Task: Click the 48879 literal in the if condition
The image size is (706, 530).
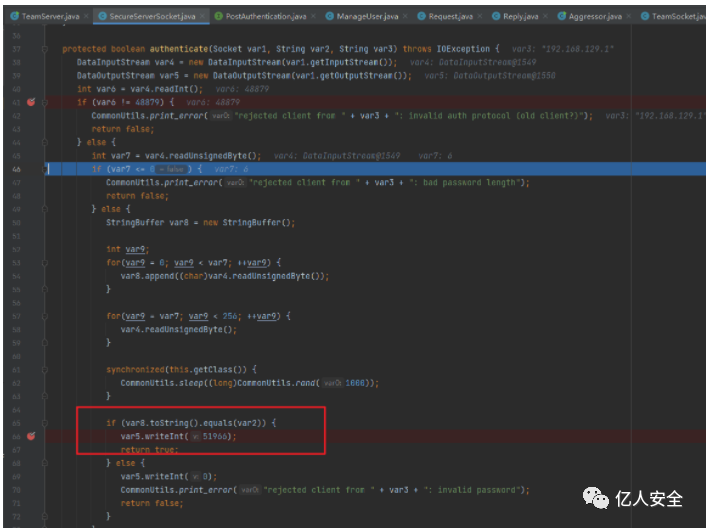Action: pos(147,102)
